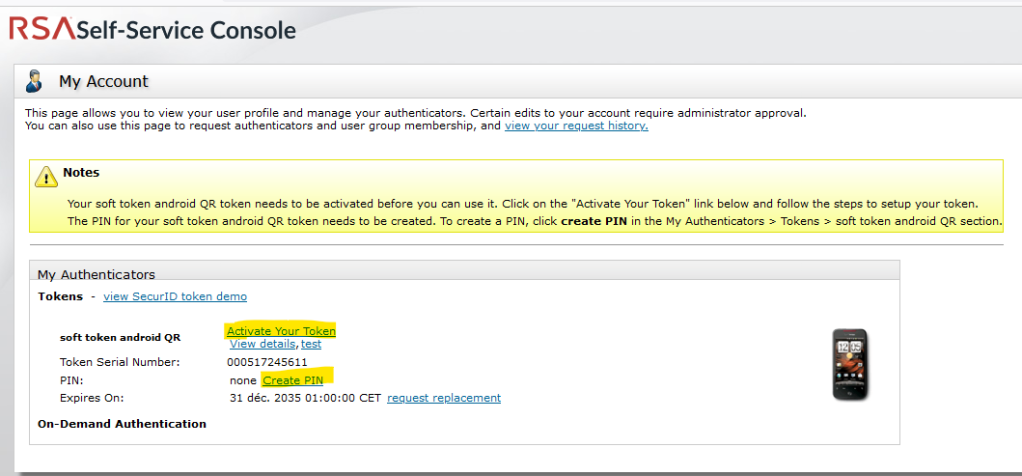Click the My Account user icon
This screenshot has width=1022, height=476.
tap(36, 81)
